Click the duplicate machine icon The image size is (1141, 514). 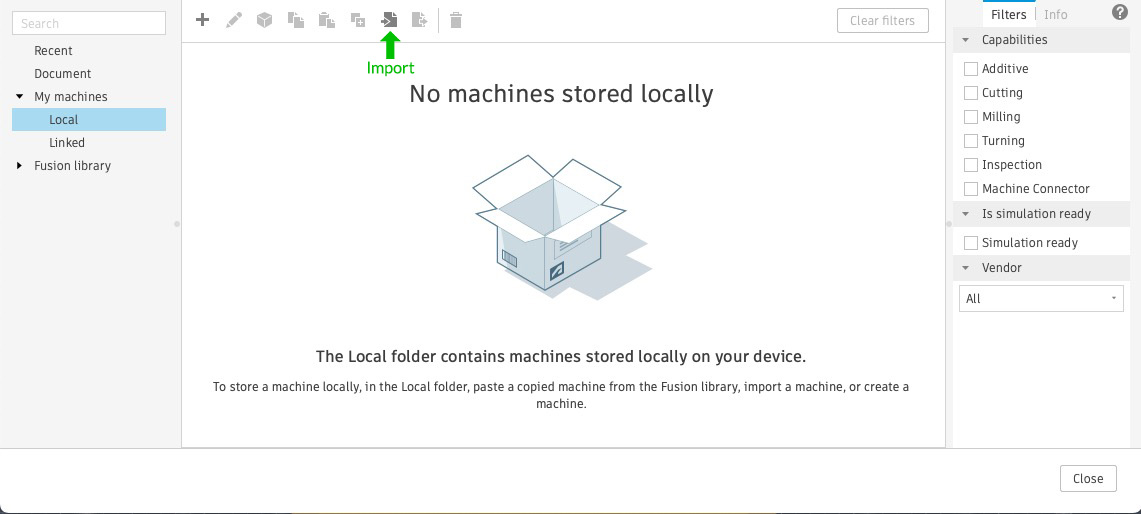pos(358,20)
